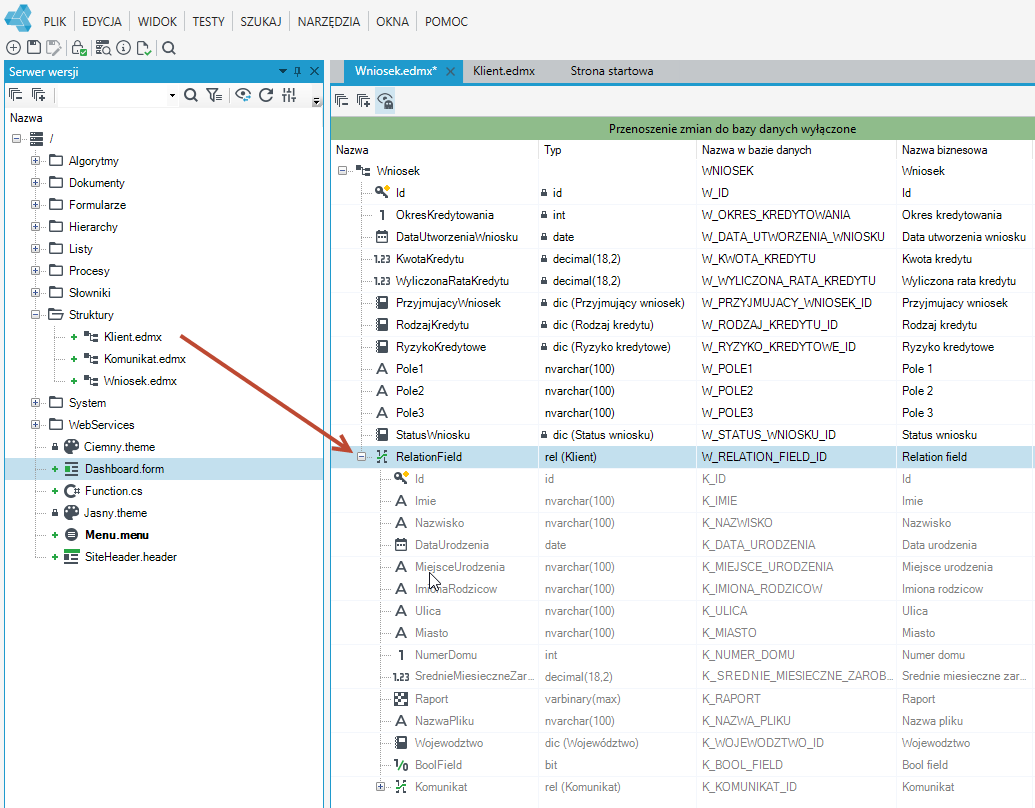Sort by the Typ column header
Viewport: 1035px width, 808px height.
point(617,150)
